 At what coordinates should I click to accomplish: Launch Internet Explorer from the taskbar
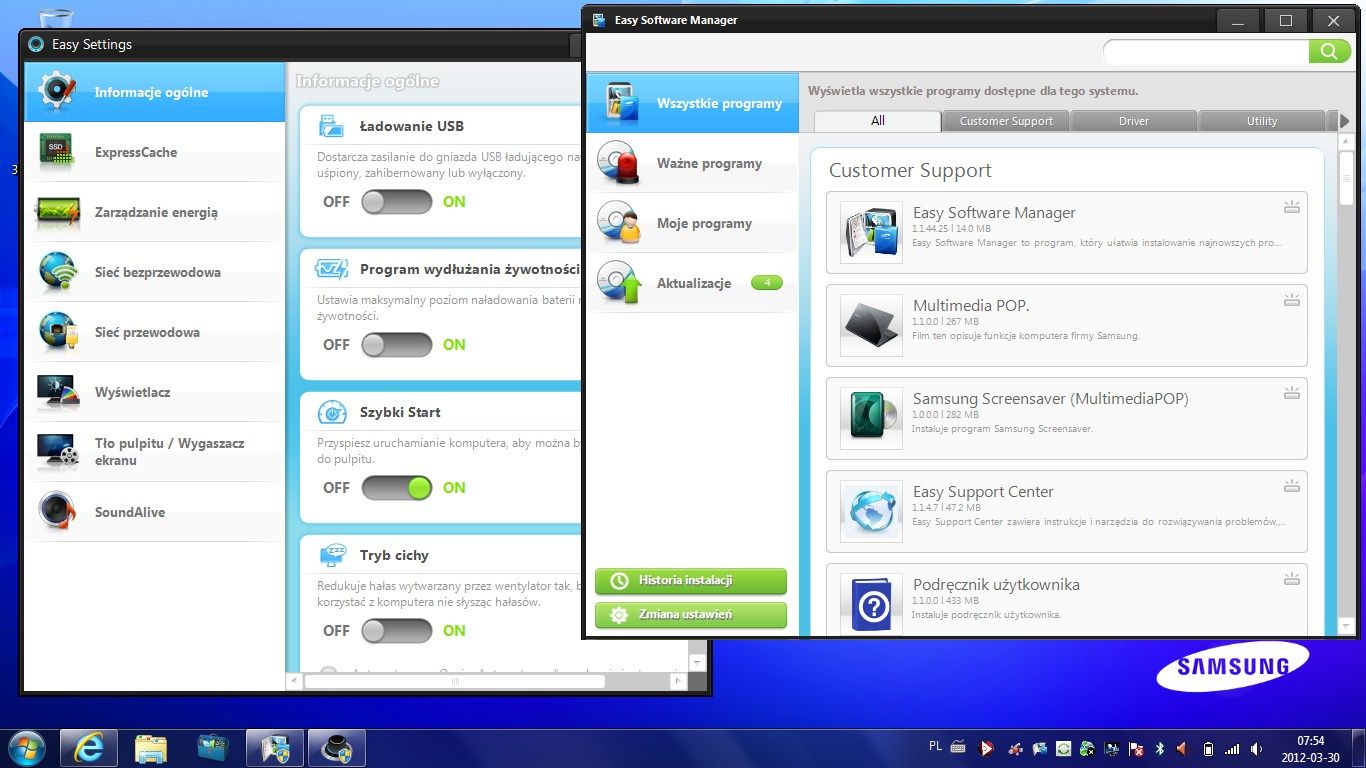coord(88,748)
